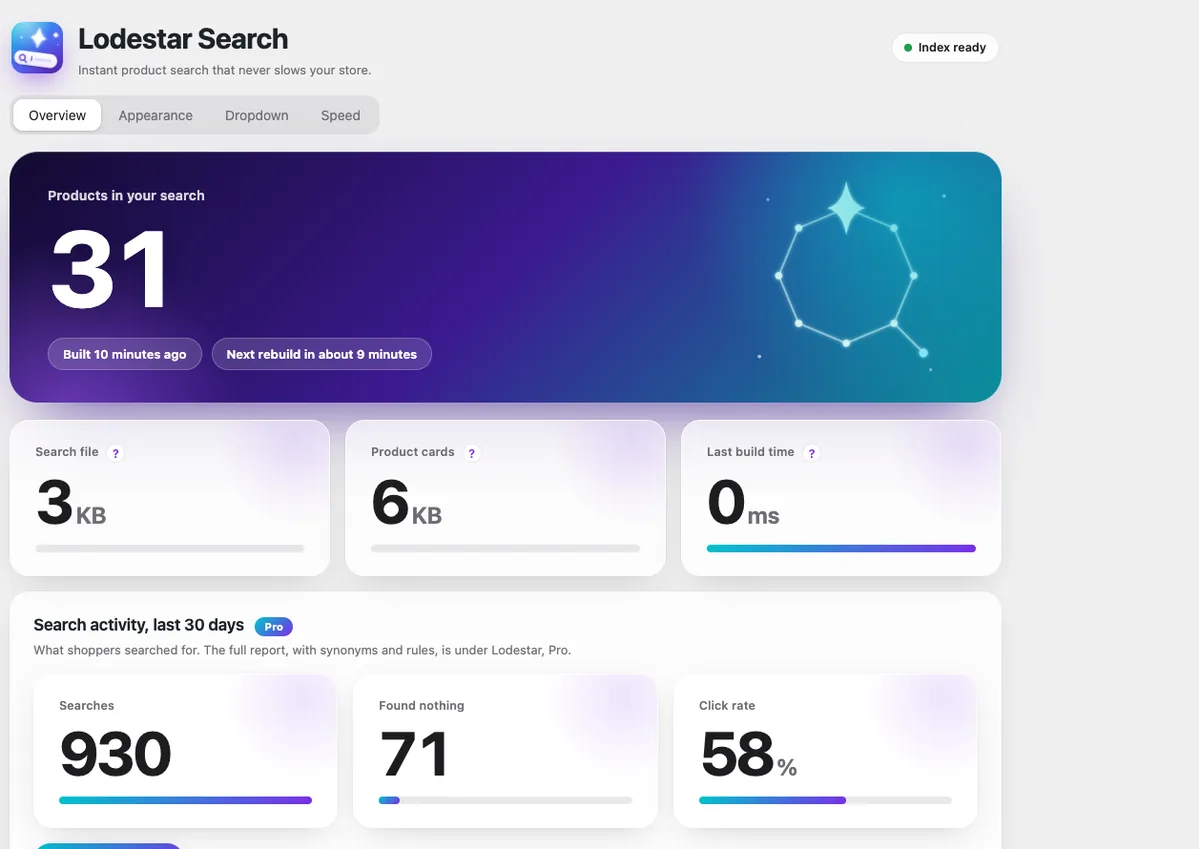Viewport: 1200px width, 849px height.
Task: Click the 'Found nothing' label
Action: [x=422, y=706]
